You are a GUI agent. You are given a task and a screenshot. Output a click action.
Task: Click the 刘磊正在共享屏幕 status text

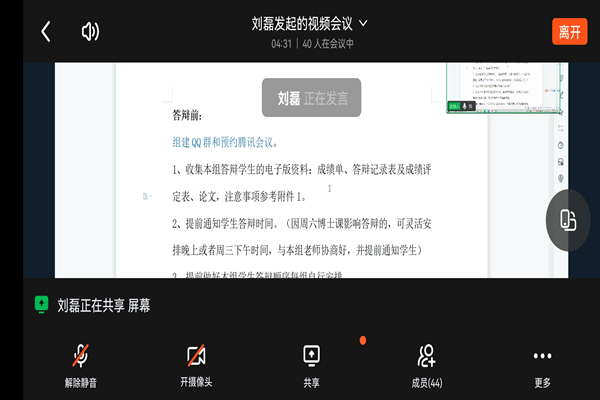[x=104, y=305]
